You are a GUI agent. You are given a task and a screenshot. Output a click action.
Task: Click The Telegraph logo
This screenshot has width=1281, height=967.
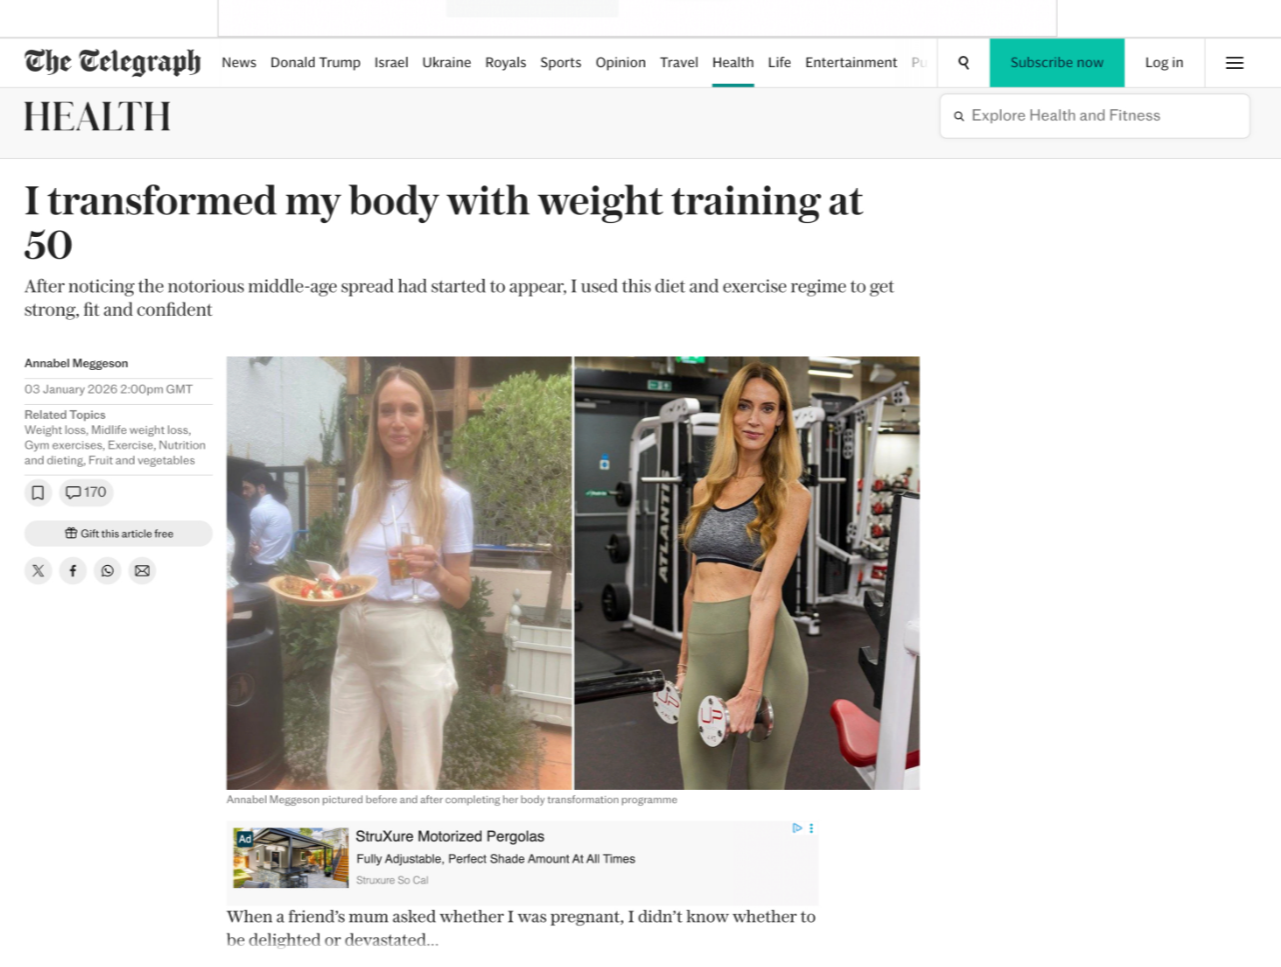(x=113, y=62)
